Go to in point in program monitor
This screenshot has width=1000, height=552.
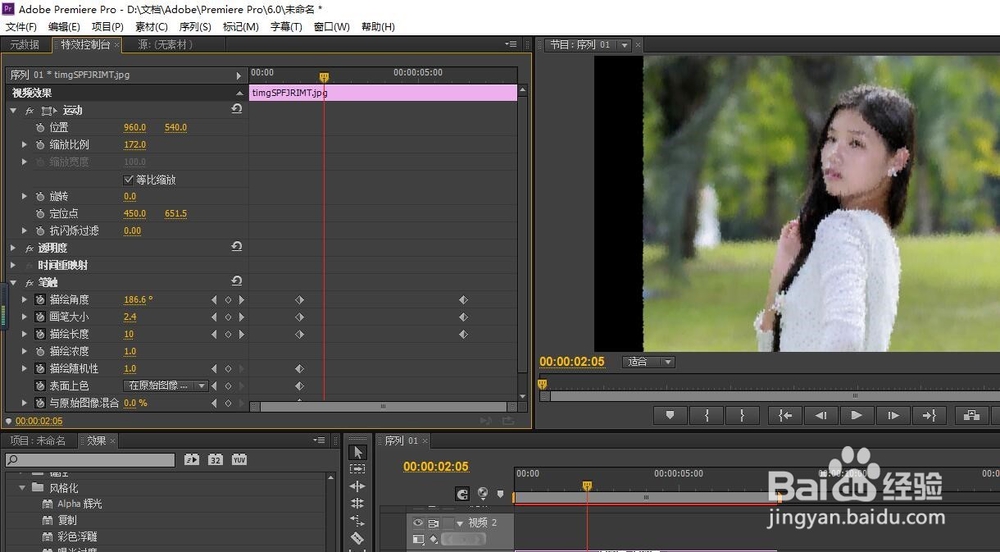click(785, 416)
